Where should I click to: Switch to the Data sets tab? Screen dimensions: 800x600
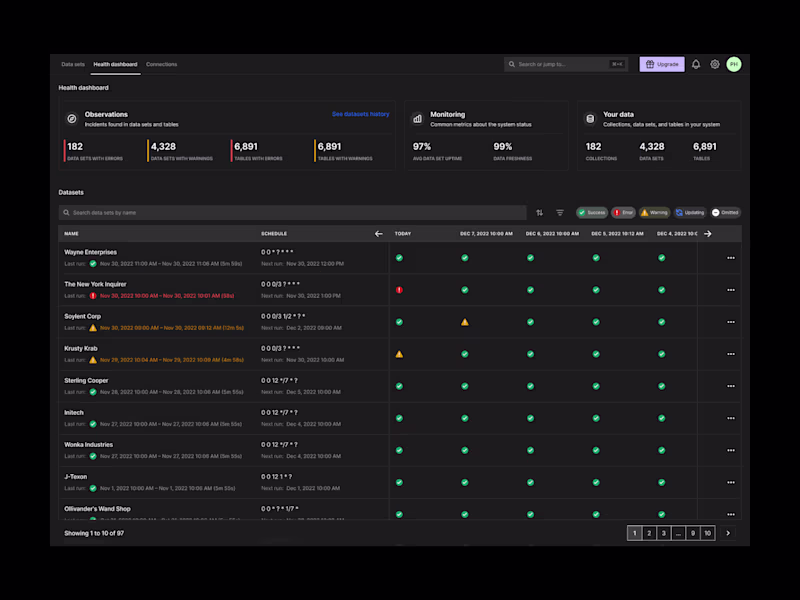pyautogui.click(x=73, y=64)
